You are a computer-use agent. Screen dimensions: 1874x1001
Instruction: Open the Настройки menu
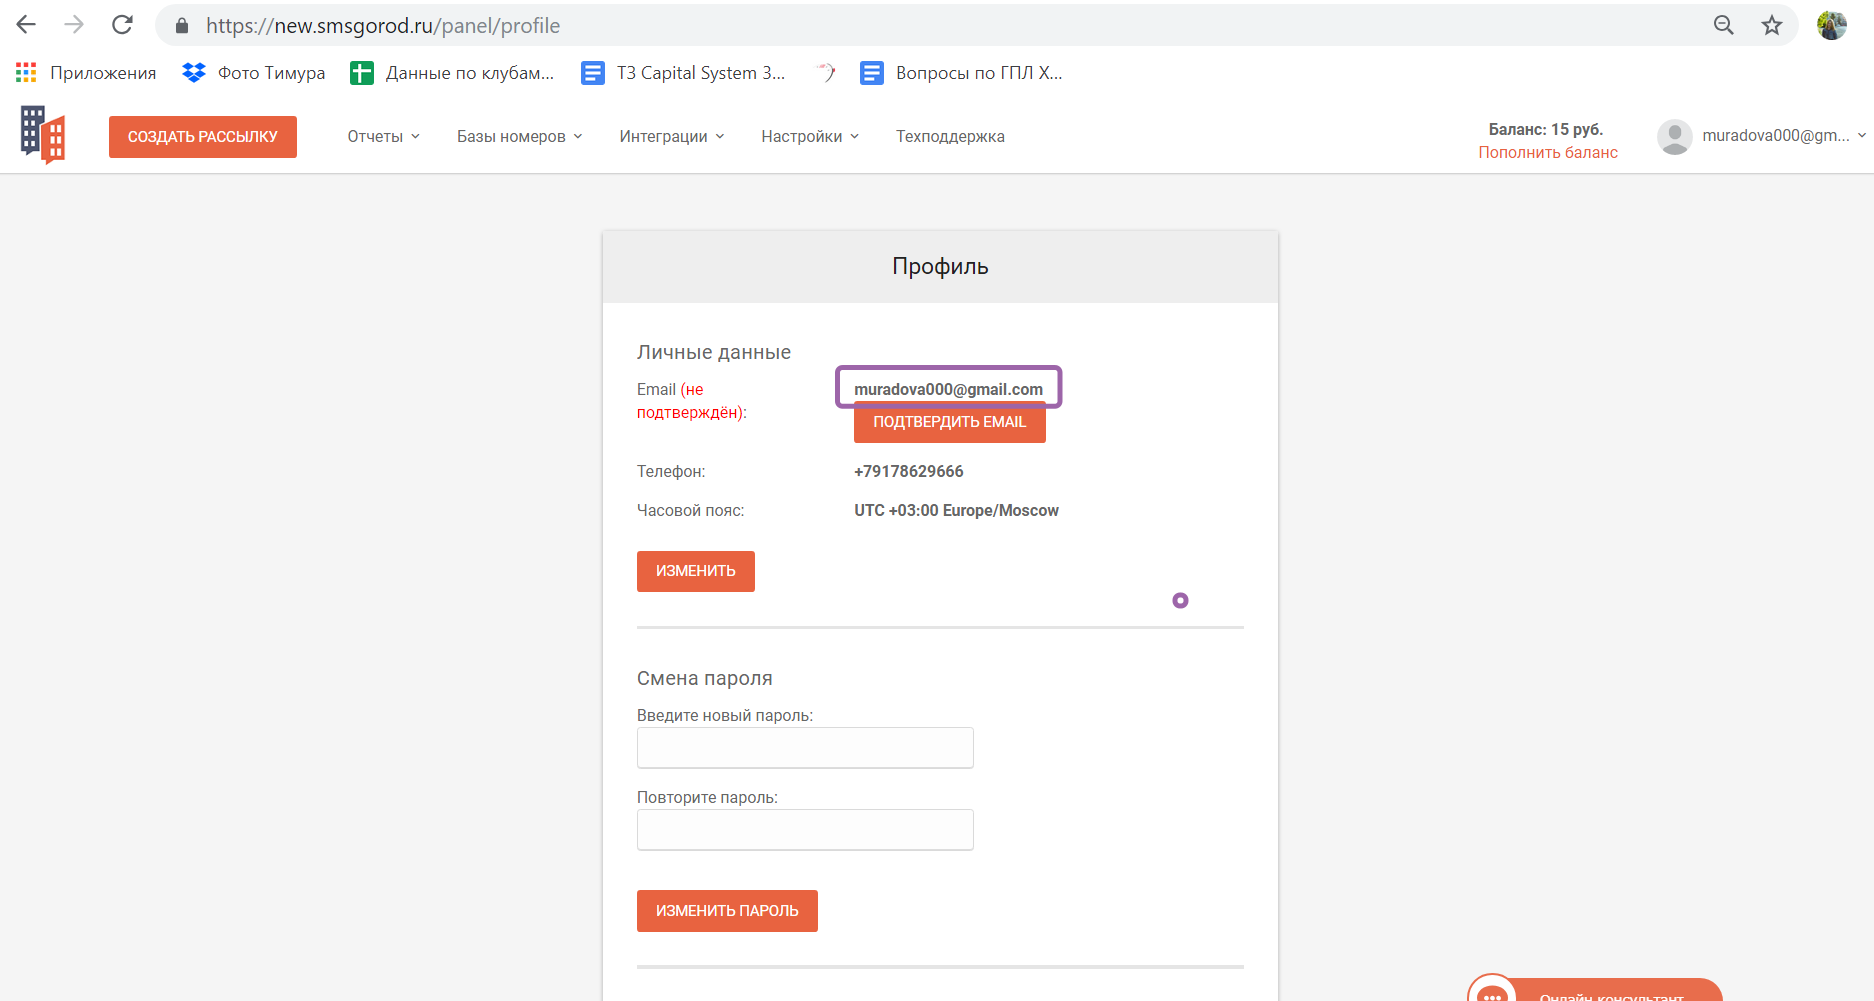810,137
